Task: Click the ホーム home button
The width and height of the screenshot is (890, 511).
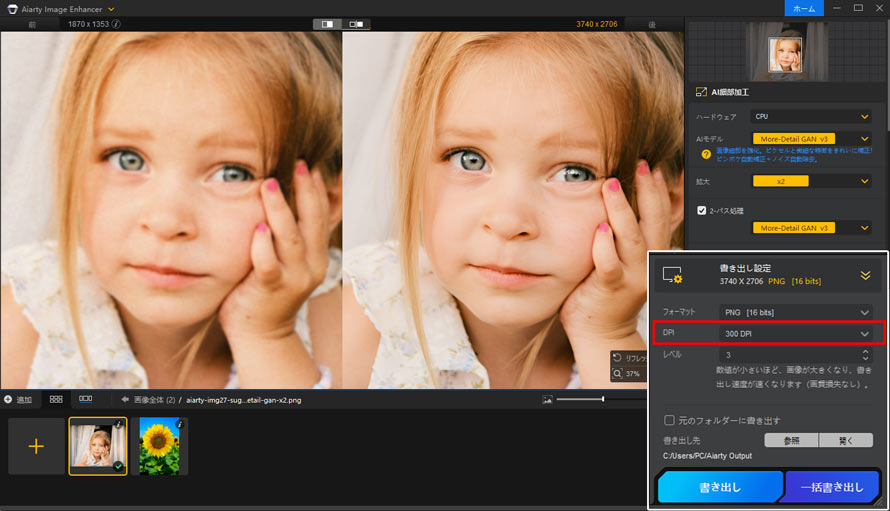Action: pos(804,9)
